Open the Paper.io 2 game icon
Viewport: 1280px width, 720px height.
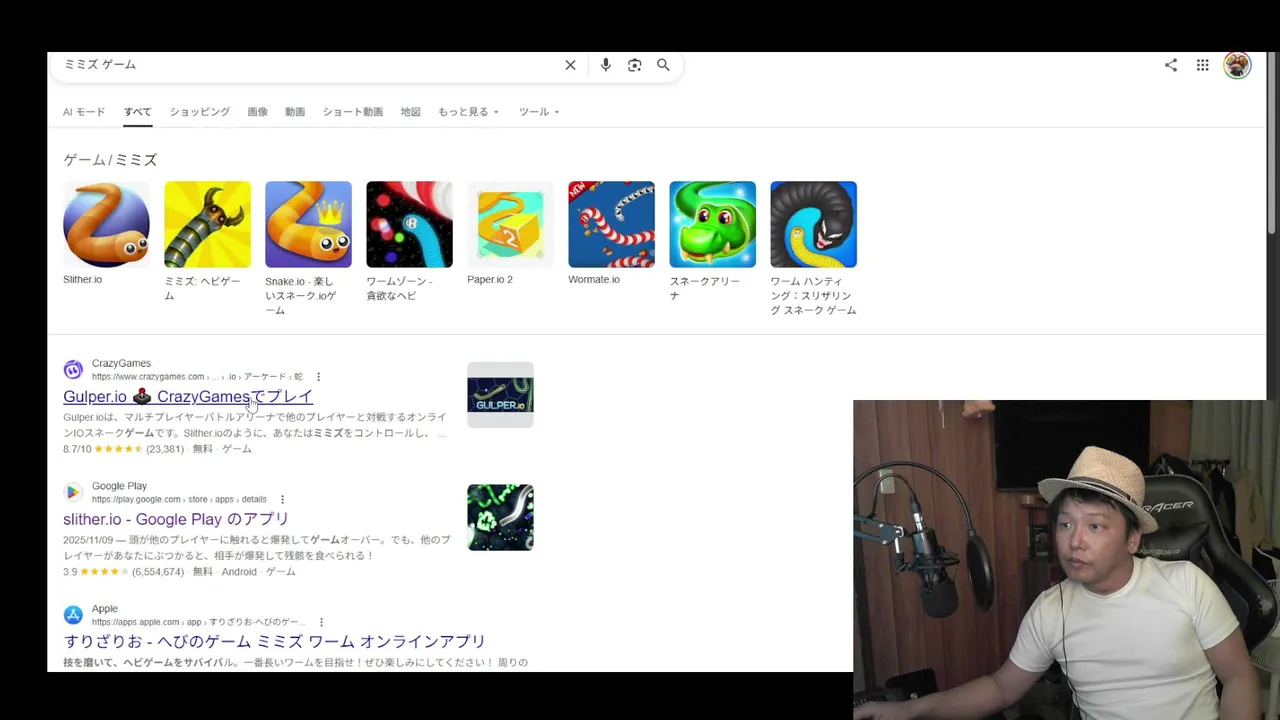pyautogui.click(x=510, y=224)
